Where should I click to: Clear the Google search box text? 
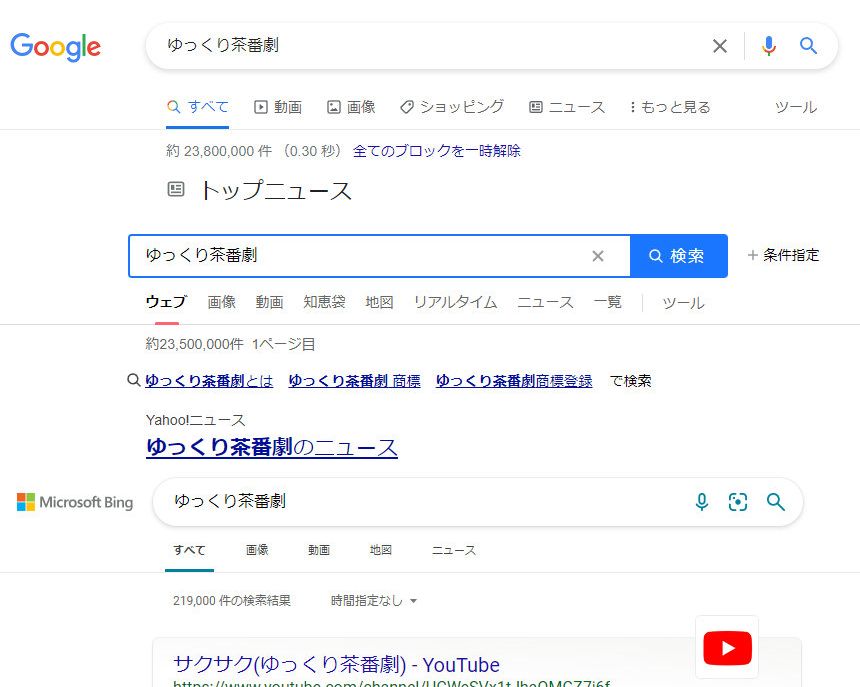(x=719, y=46)
